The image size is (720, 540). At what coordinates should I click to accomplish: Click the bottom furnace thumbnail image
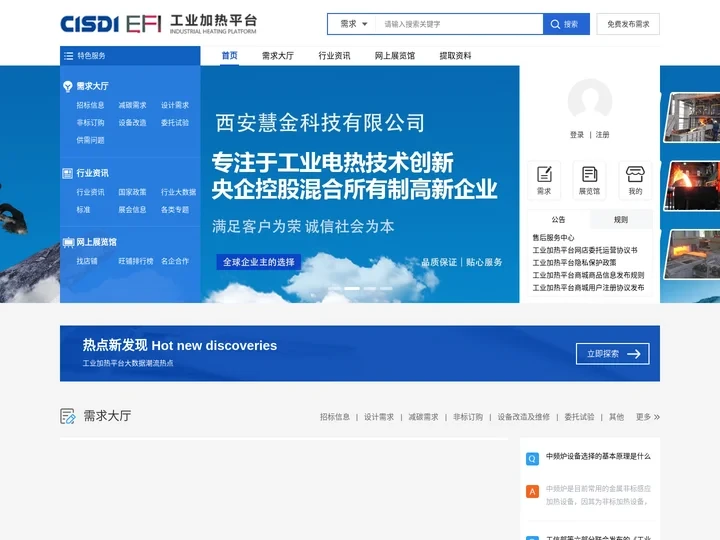point(692,254)
